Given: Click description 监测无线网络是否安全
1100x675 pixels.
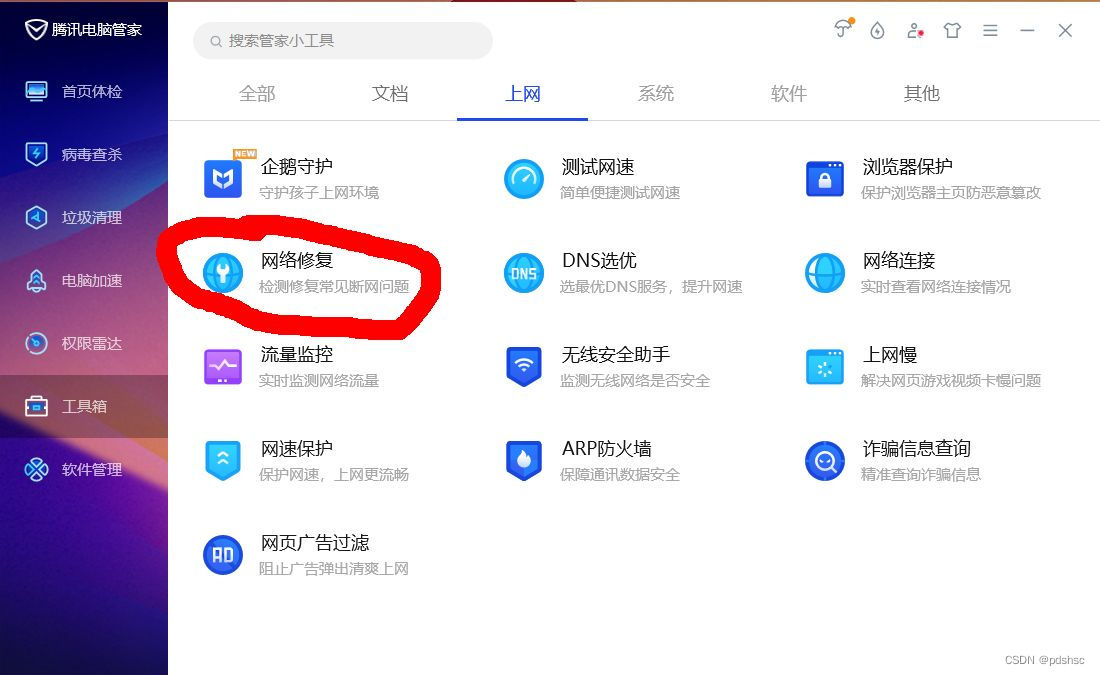Looking at the screenshot, I should pyautogui.click(x=635, y=380).
